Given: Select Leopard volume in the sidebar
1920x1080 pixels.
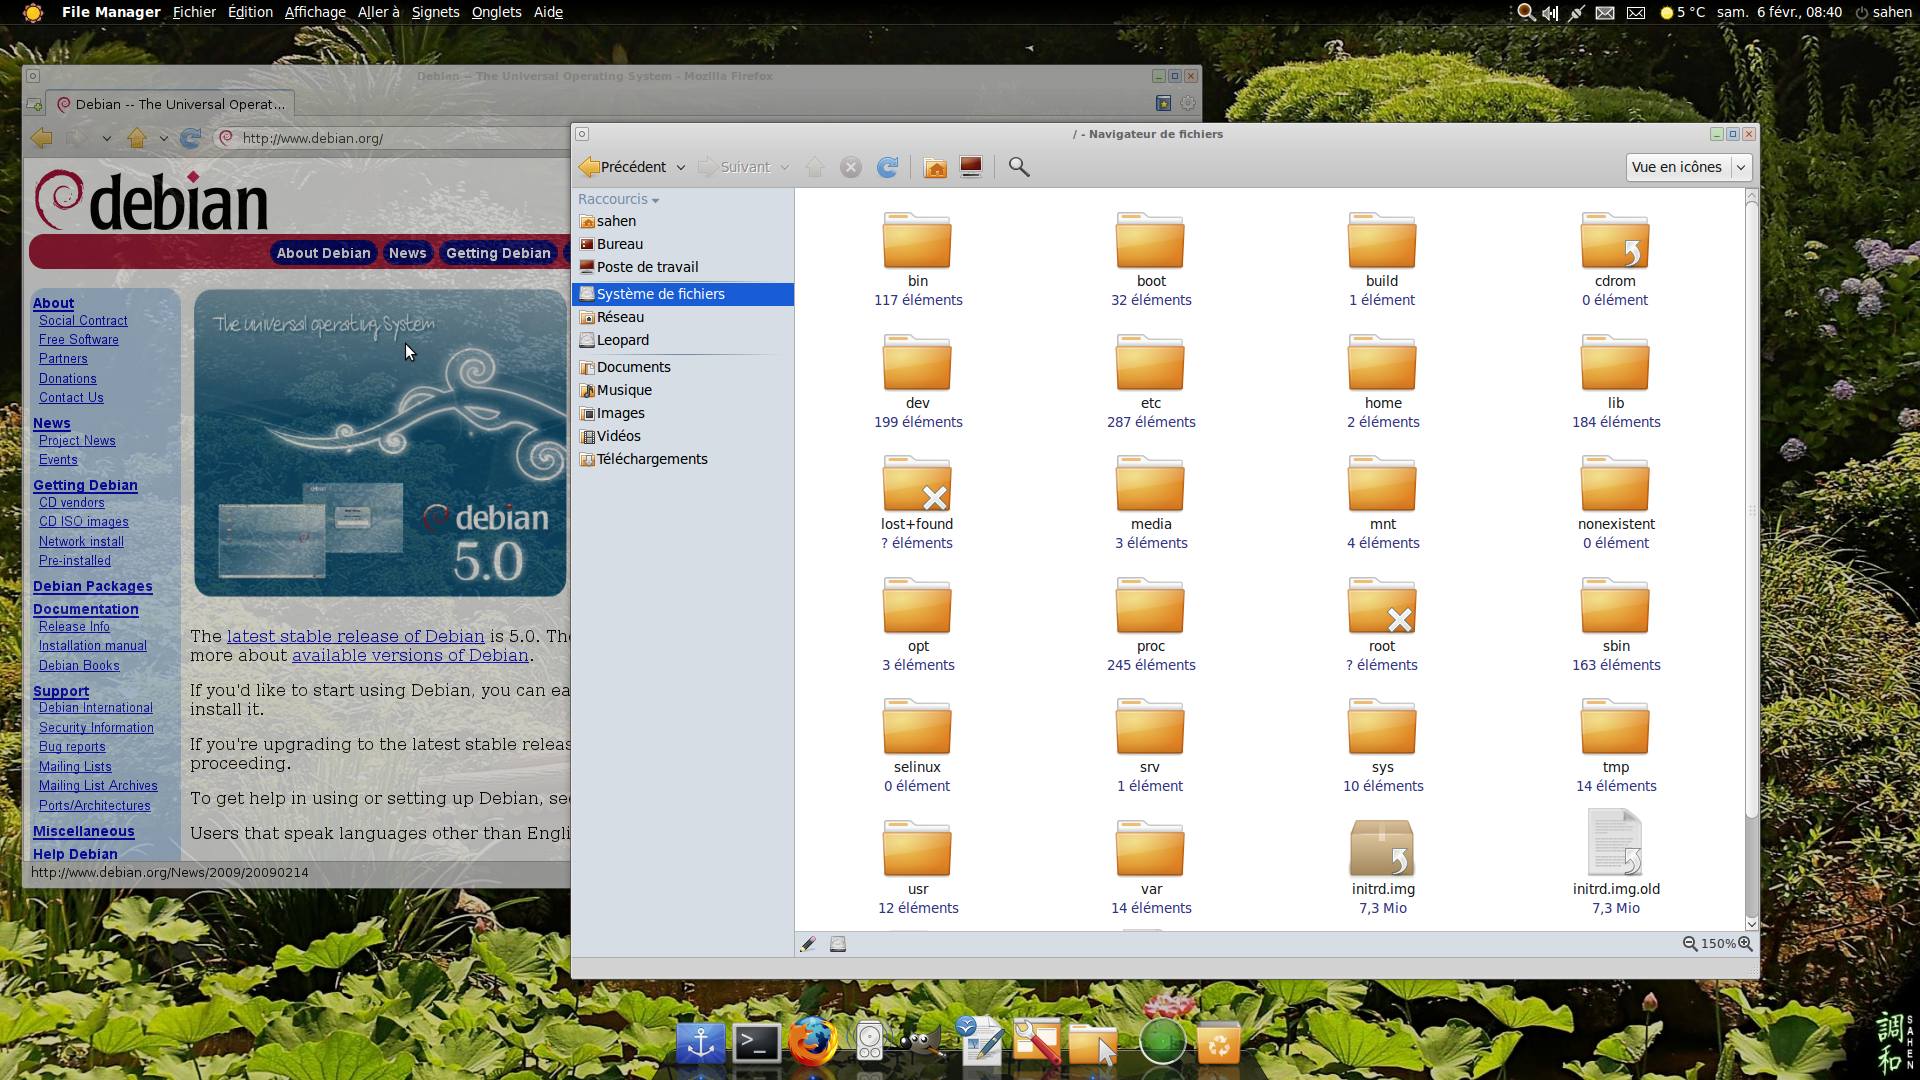Looking at the screenshot, I should (x=684, y=340).
